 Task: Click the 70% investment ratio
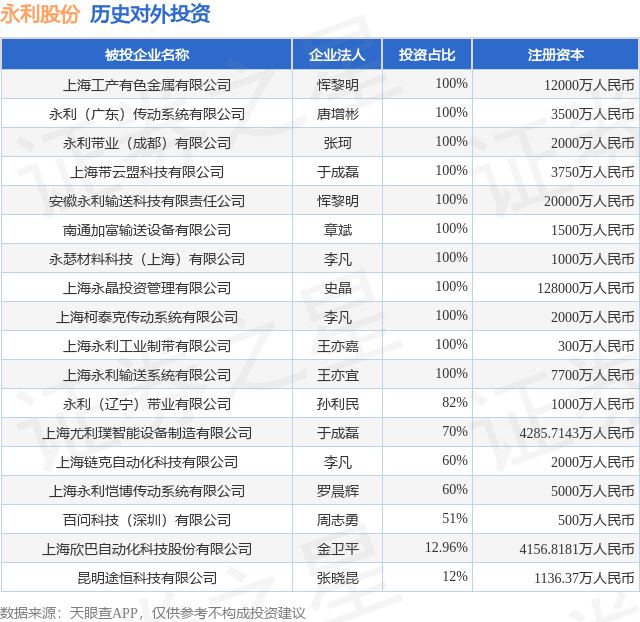(x=455, y=431)
